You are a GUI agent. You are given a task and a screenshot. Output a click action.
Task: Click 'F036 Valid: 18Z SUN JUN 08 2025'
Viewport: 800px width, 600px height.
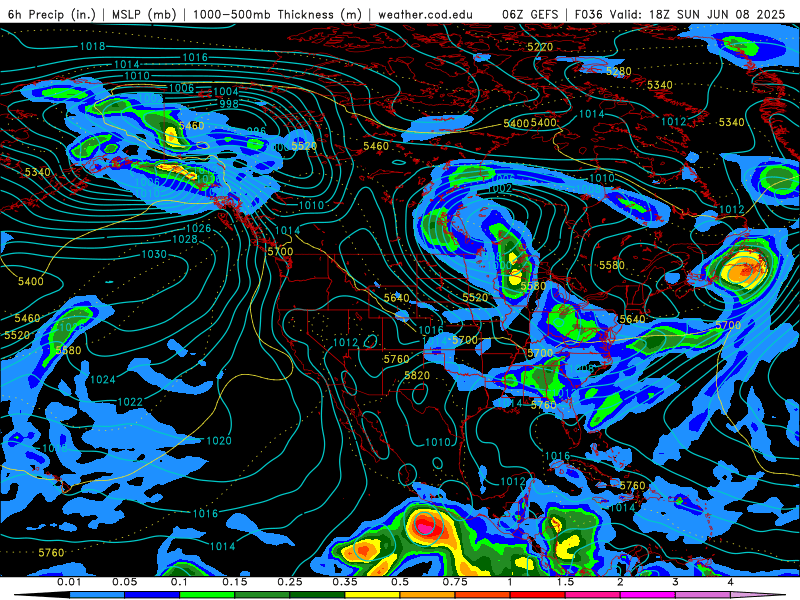pyautogui.click(x=680, y=14)
